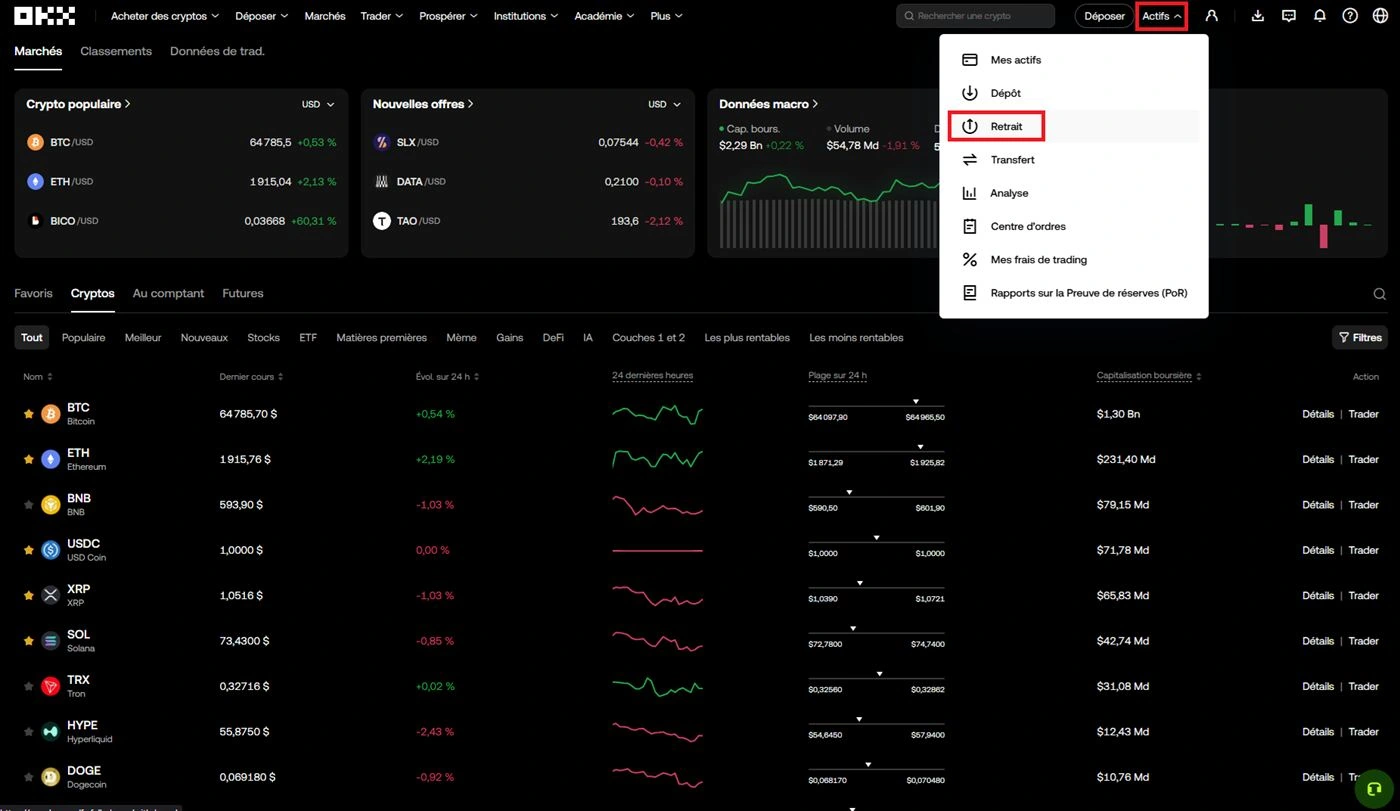Click the Ethereum coin icon in ETH row
This screenshot has height=811, width=1400.
pos(51,459)
